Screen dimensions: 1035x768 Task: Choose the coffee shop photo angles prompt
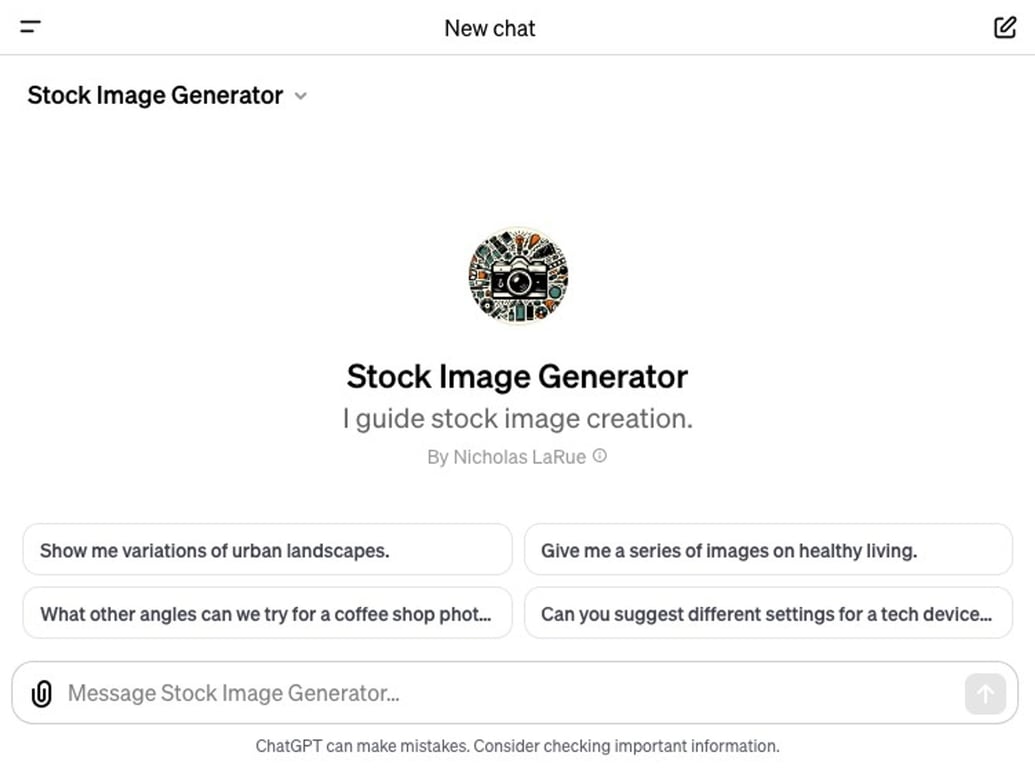pos(266,613)
